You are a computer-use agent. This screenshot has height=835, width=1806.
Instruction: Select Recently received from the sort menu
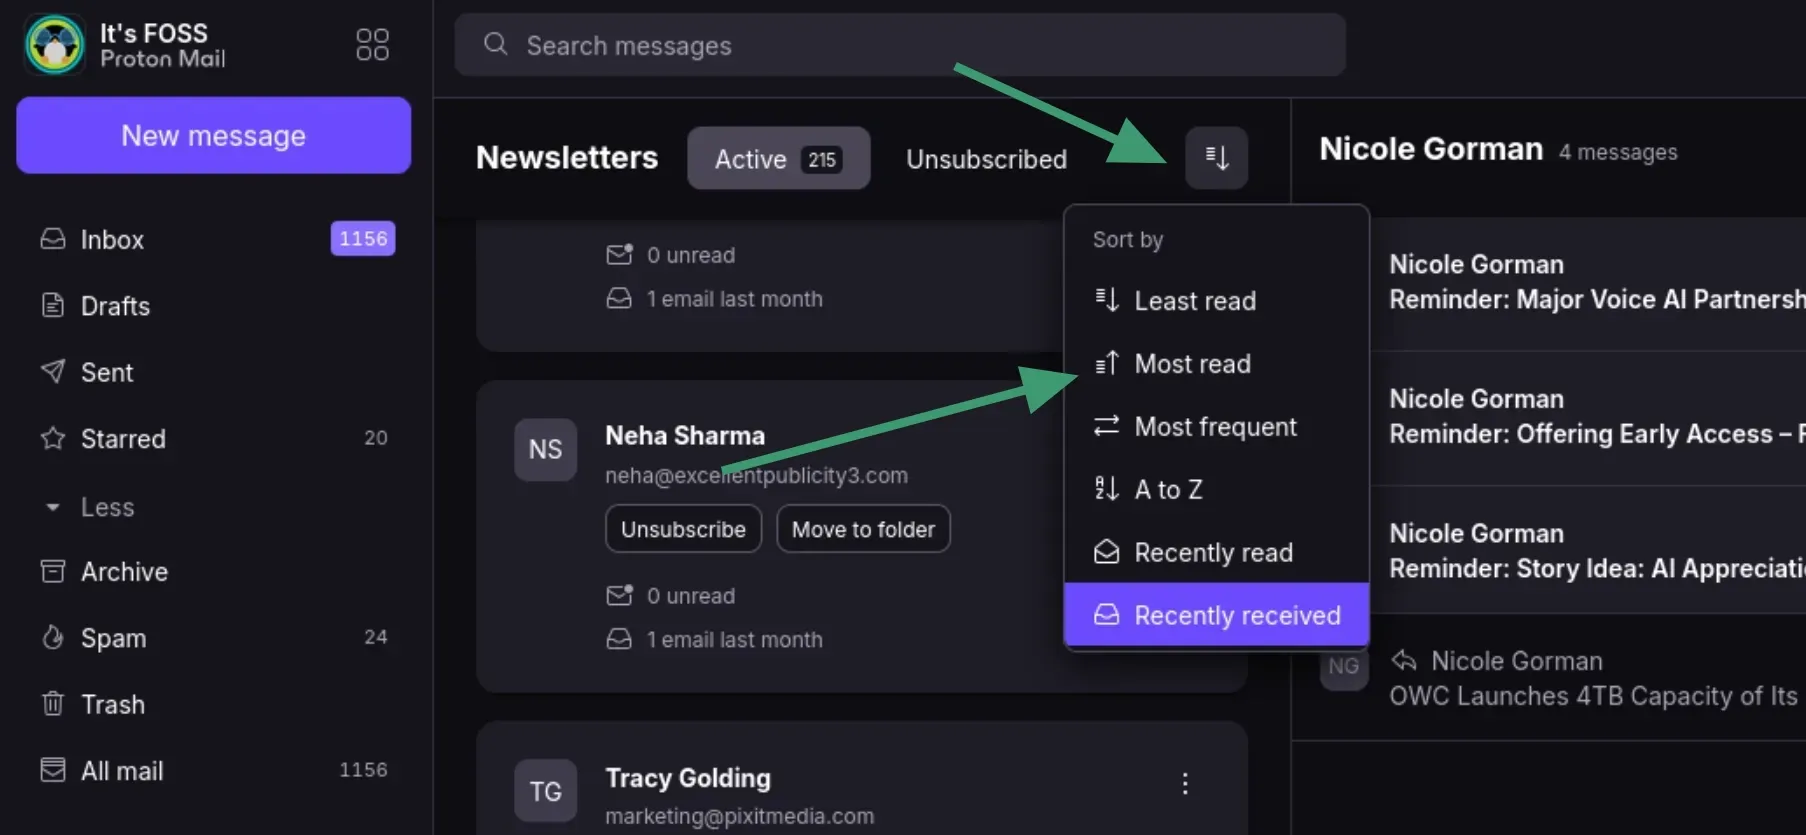(1238, 614)
